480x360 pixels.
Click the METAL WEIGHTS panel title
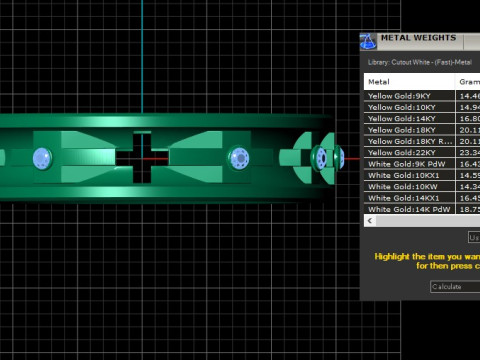418,38
